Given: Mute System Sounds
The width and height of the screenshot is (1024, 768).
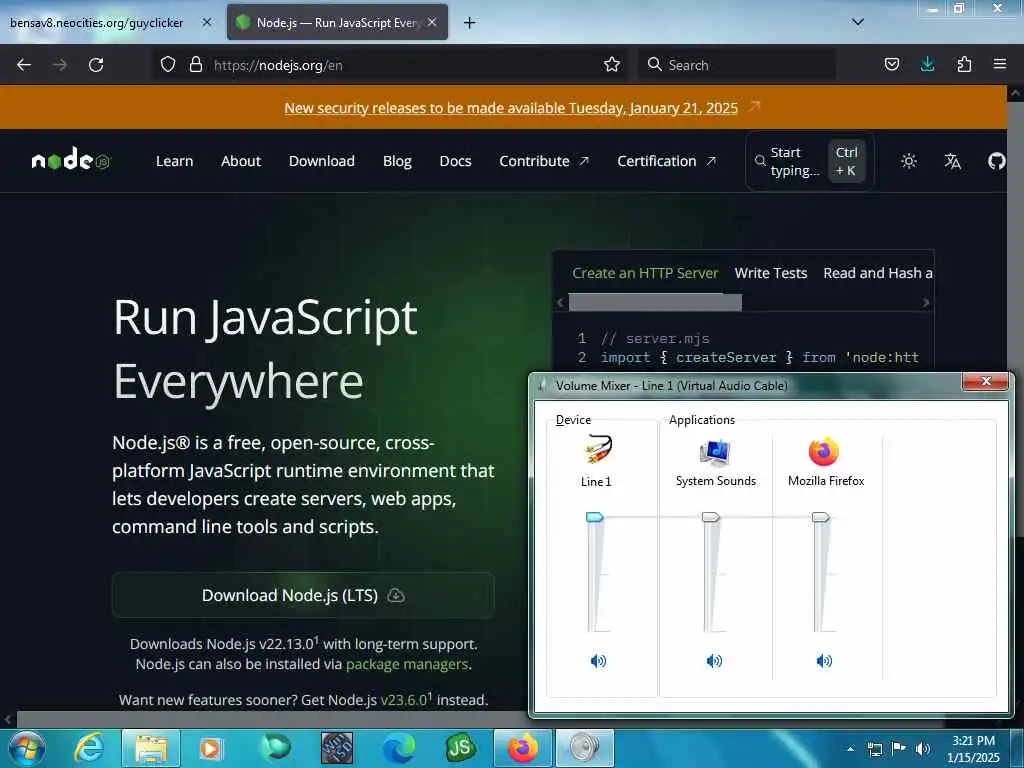Looking at the screenshot, I should [x=714, y=661].
